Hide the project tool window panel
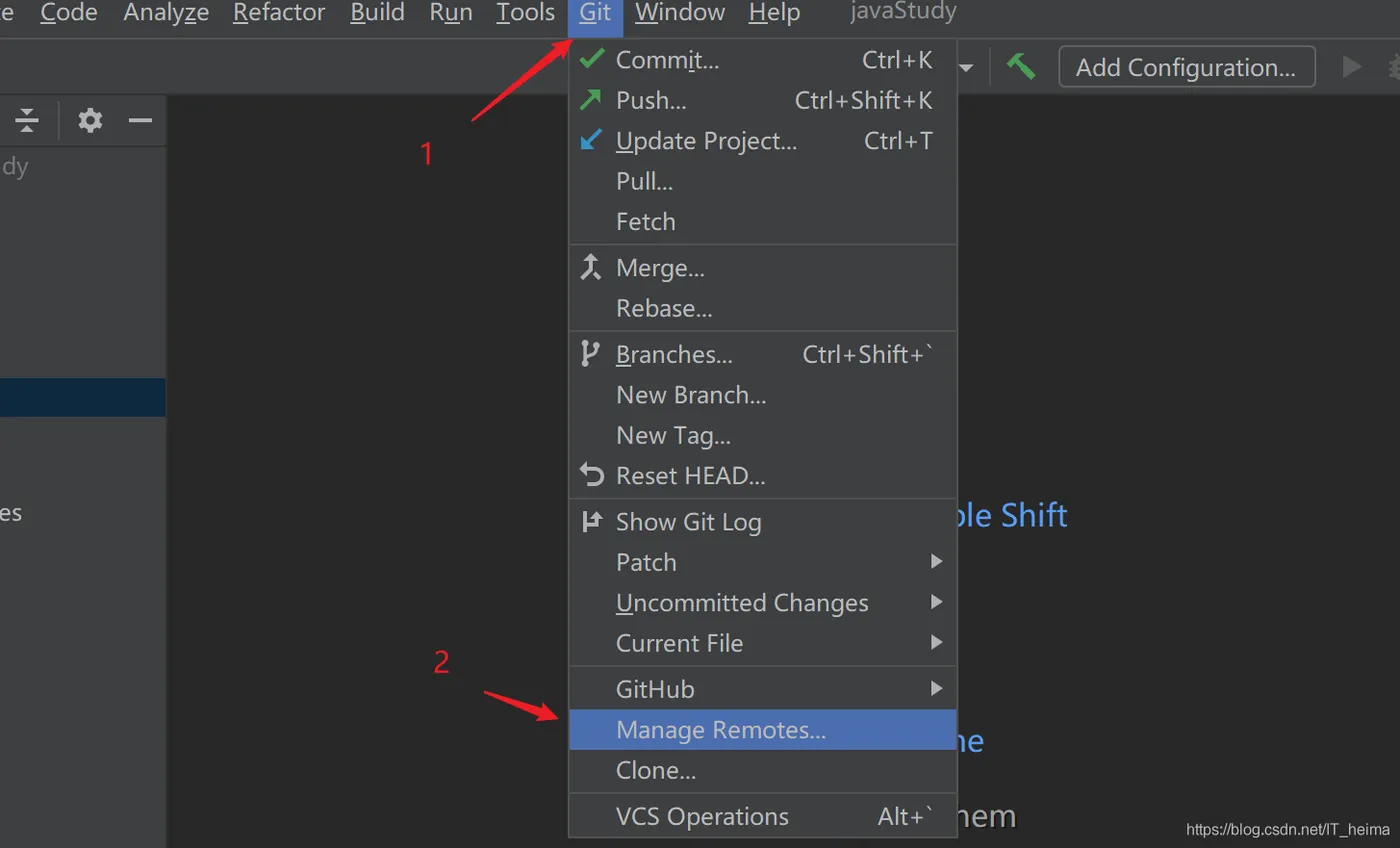 140,121
